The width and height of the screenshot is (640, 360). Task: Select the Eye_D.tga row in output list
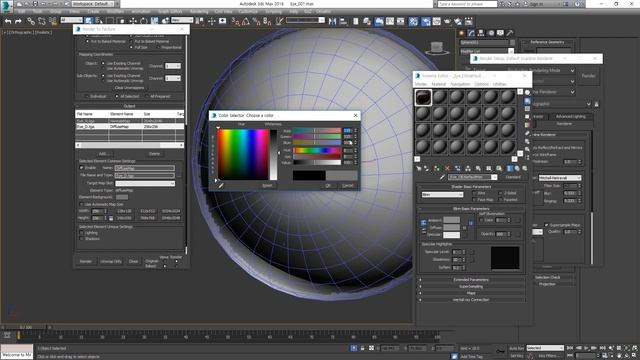tap(129, 127)
